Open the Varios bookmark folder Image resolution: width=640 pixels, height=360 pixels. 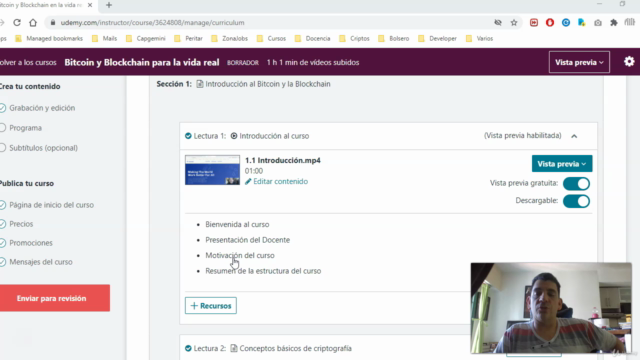[480, 38]
